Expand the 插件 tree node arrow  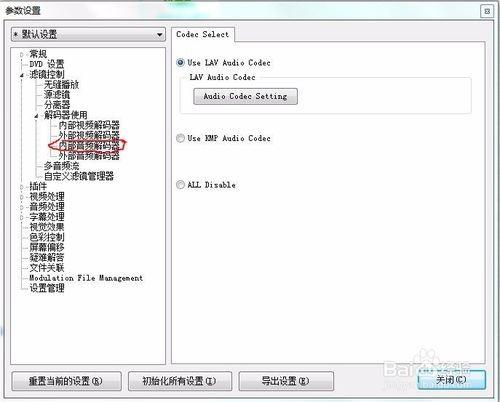(x=22, y=187)
